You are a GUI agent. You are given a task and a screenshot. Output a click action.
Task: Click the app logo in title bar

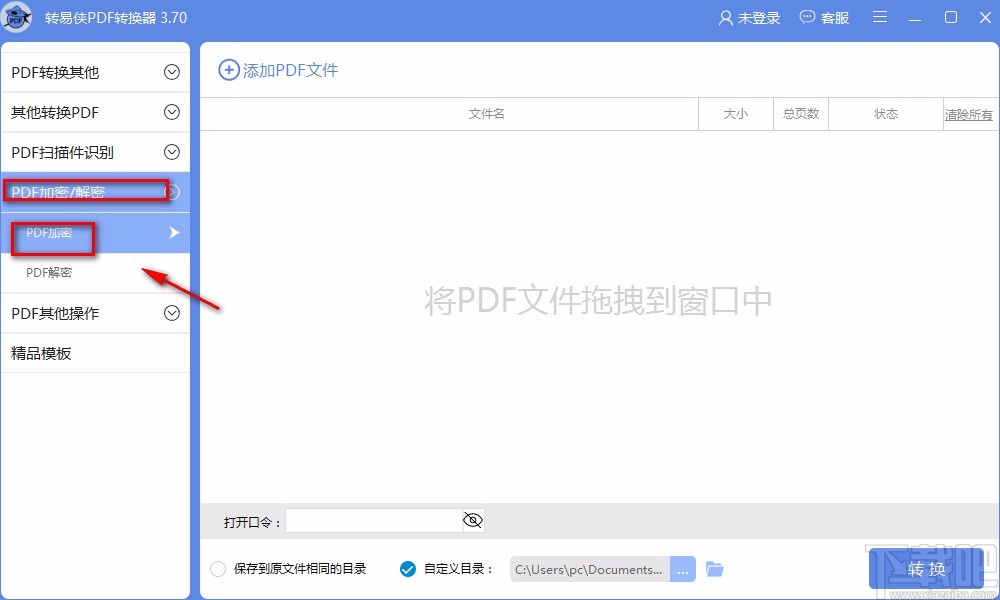17,17
